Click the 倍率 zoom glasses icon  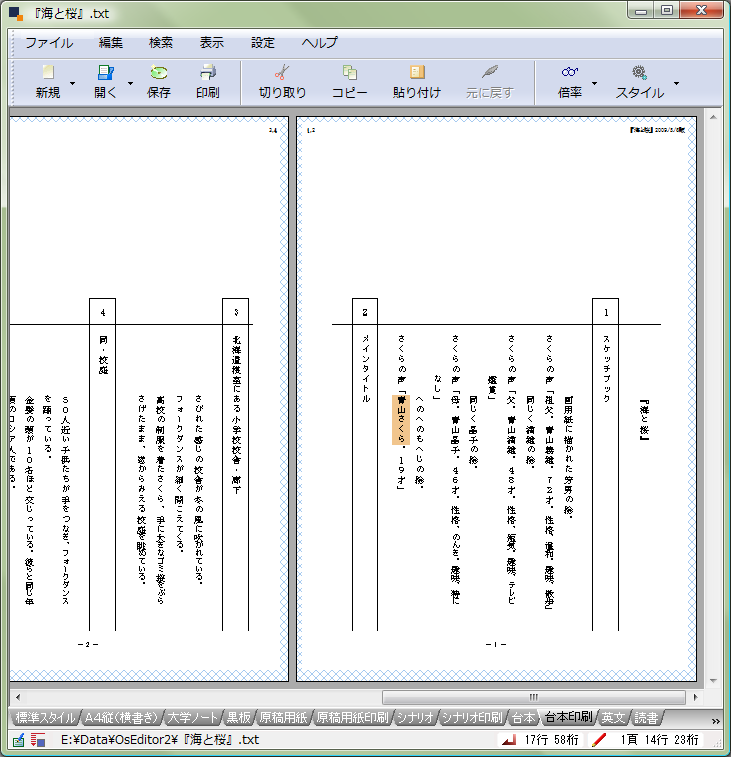click(x=570, y=72)
